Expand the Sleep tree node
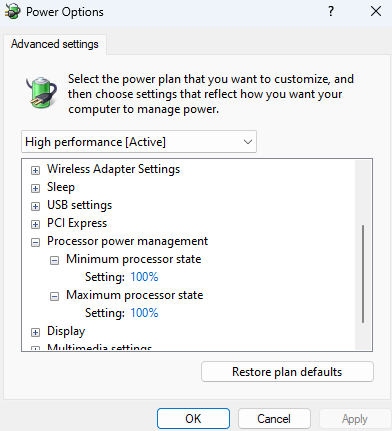The height and width of the screenshot is (431, 392). [35, 188]
